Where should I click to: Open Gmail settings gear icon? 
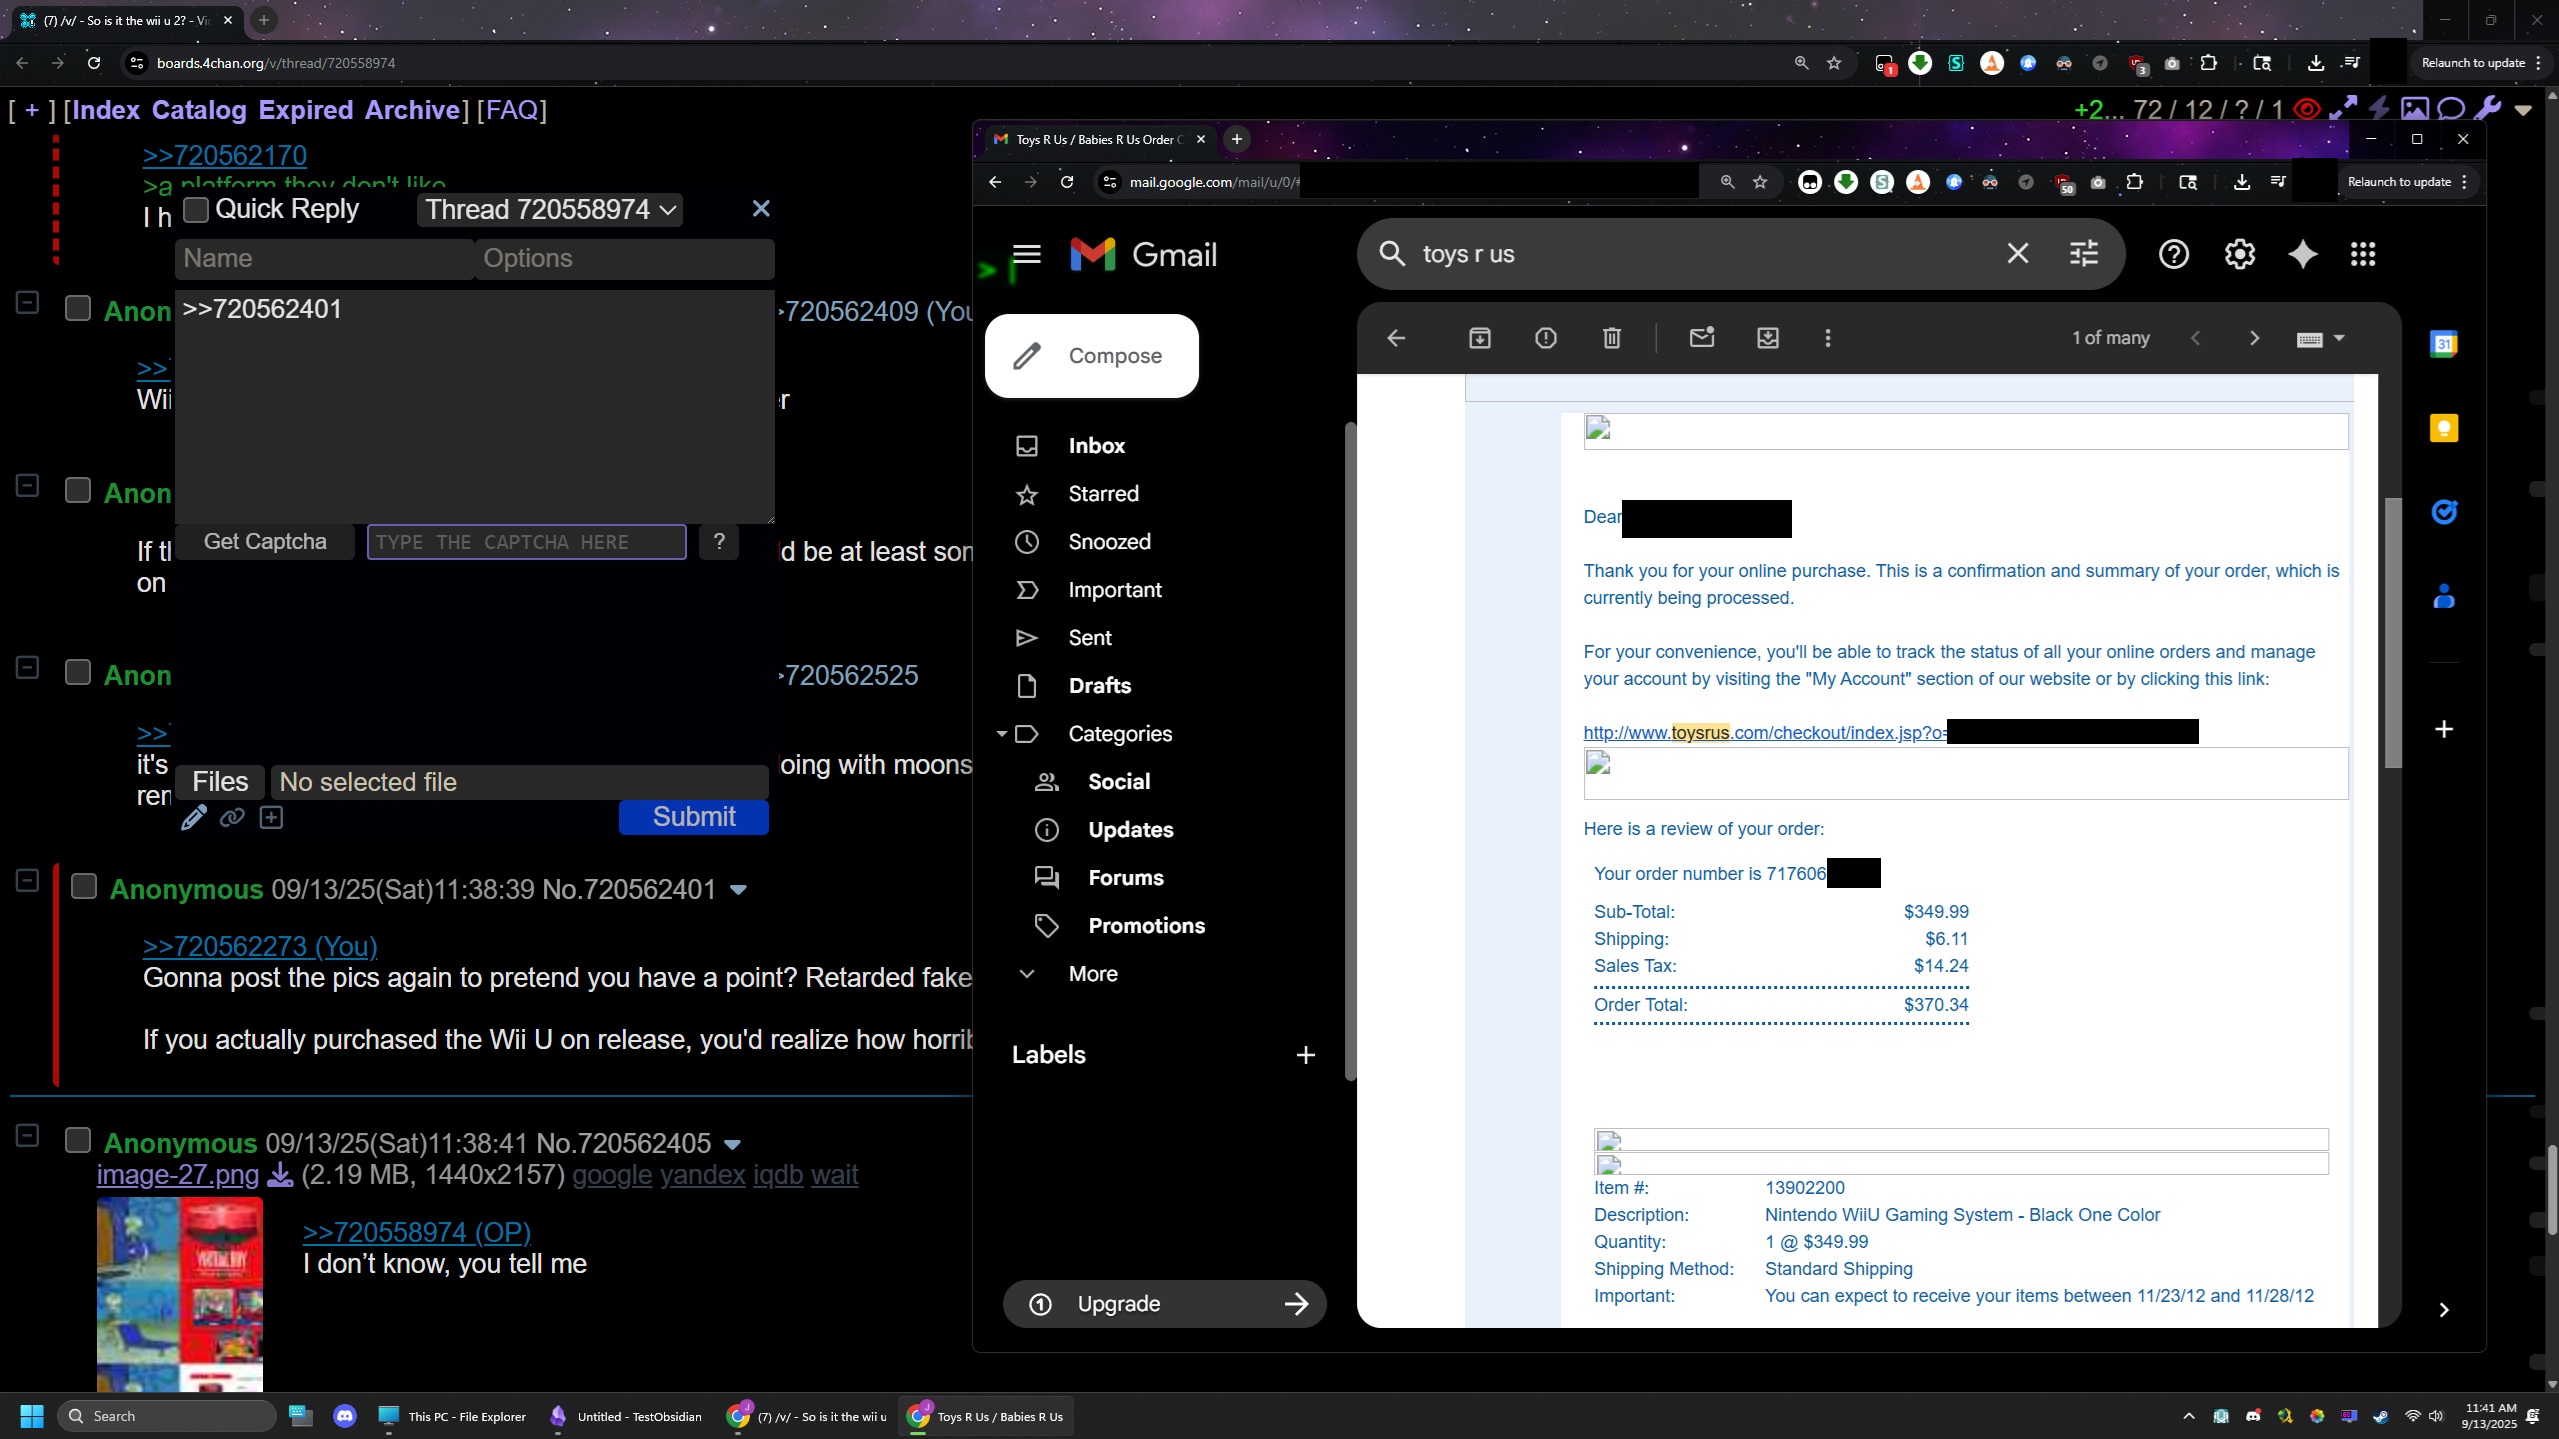2240,254
